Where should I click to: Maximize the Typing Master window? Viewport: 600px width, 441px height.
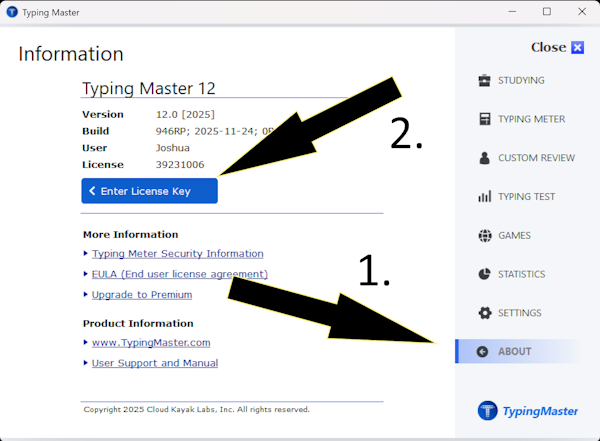(x=547, y=11)
